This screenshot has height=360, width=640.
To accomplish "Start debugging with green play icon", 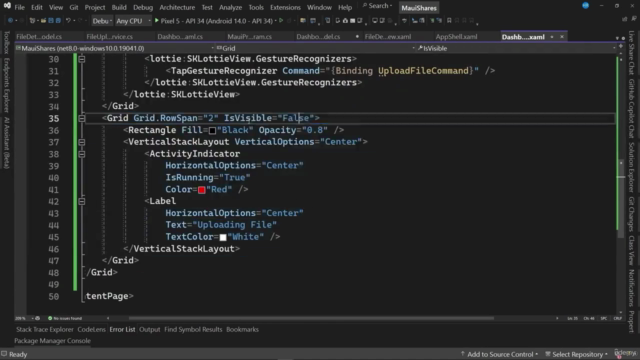I will [156, 20].
